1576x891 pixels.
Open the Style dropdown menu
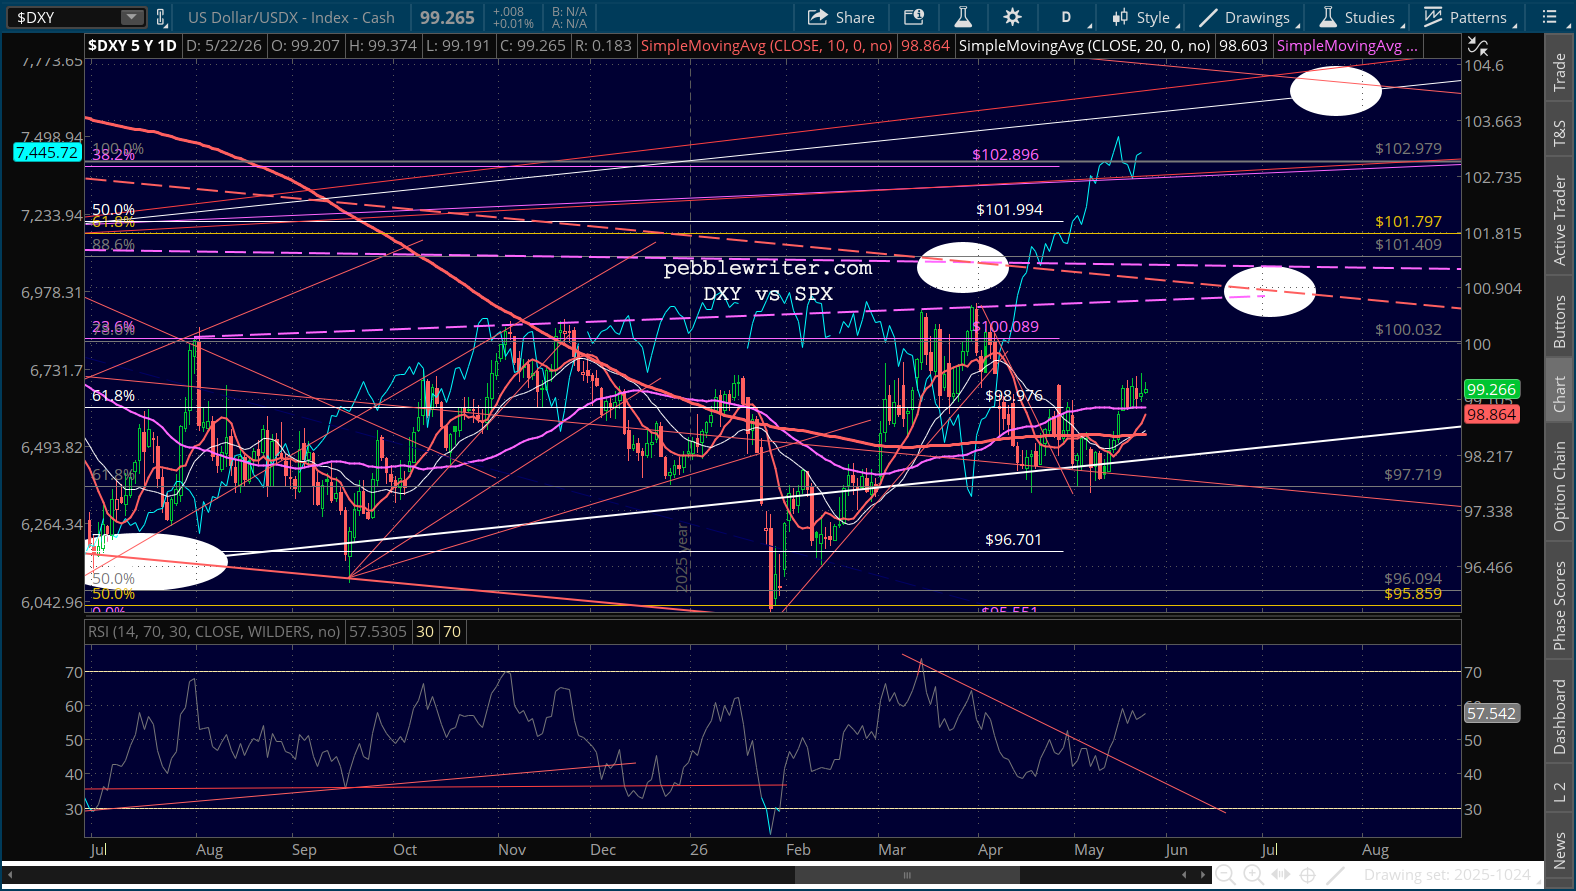tap(1144, 17)
